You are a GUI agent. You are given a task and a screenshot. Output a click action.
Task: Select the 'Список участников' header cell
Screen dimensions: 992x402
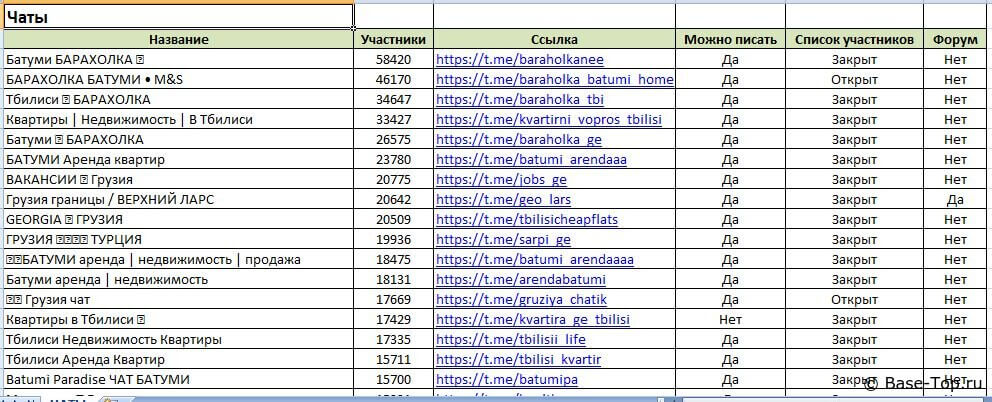pyautogui.click(x=854, y=39)
